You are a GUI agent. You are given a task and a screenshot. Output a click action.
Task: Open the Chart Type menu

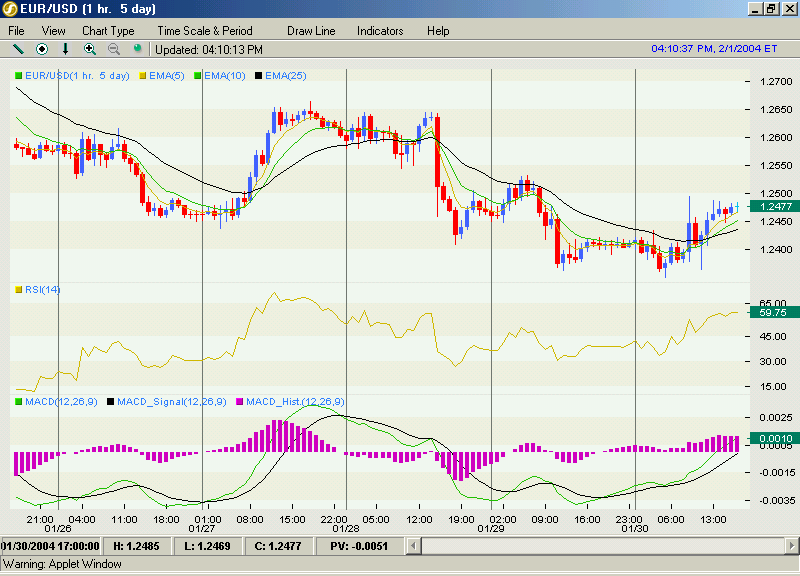[108, 31]
